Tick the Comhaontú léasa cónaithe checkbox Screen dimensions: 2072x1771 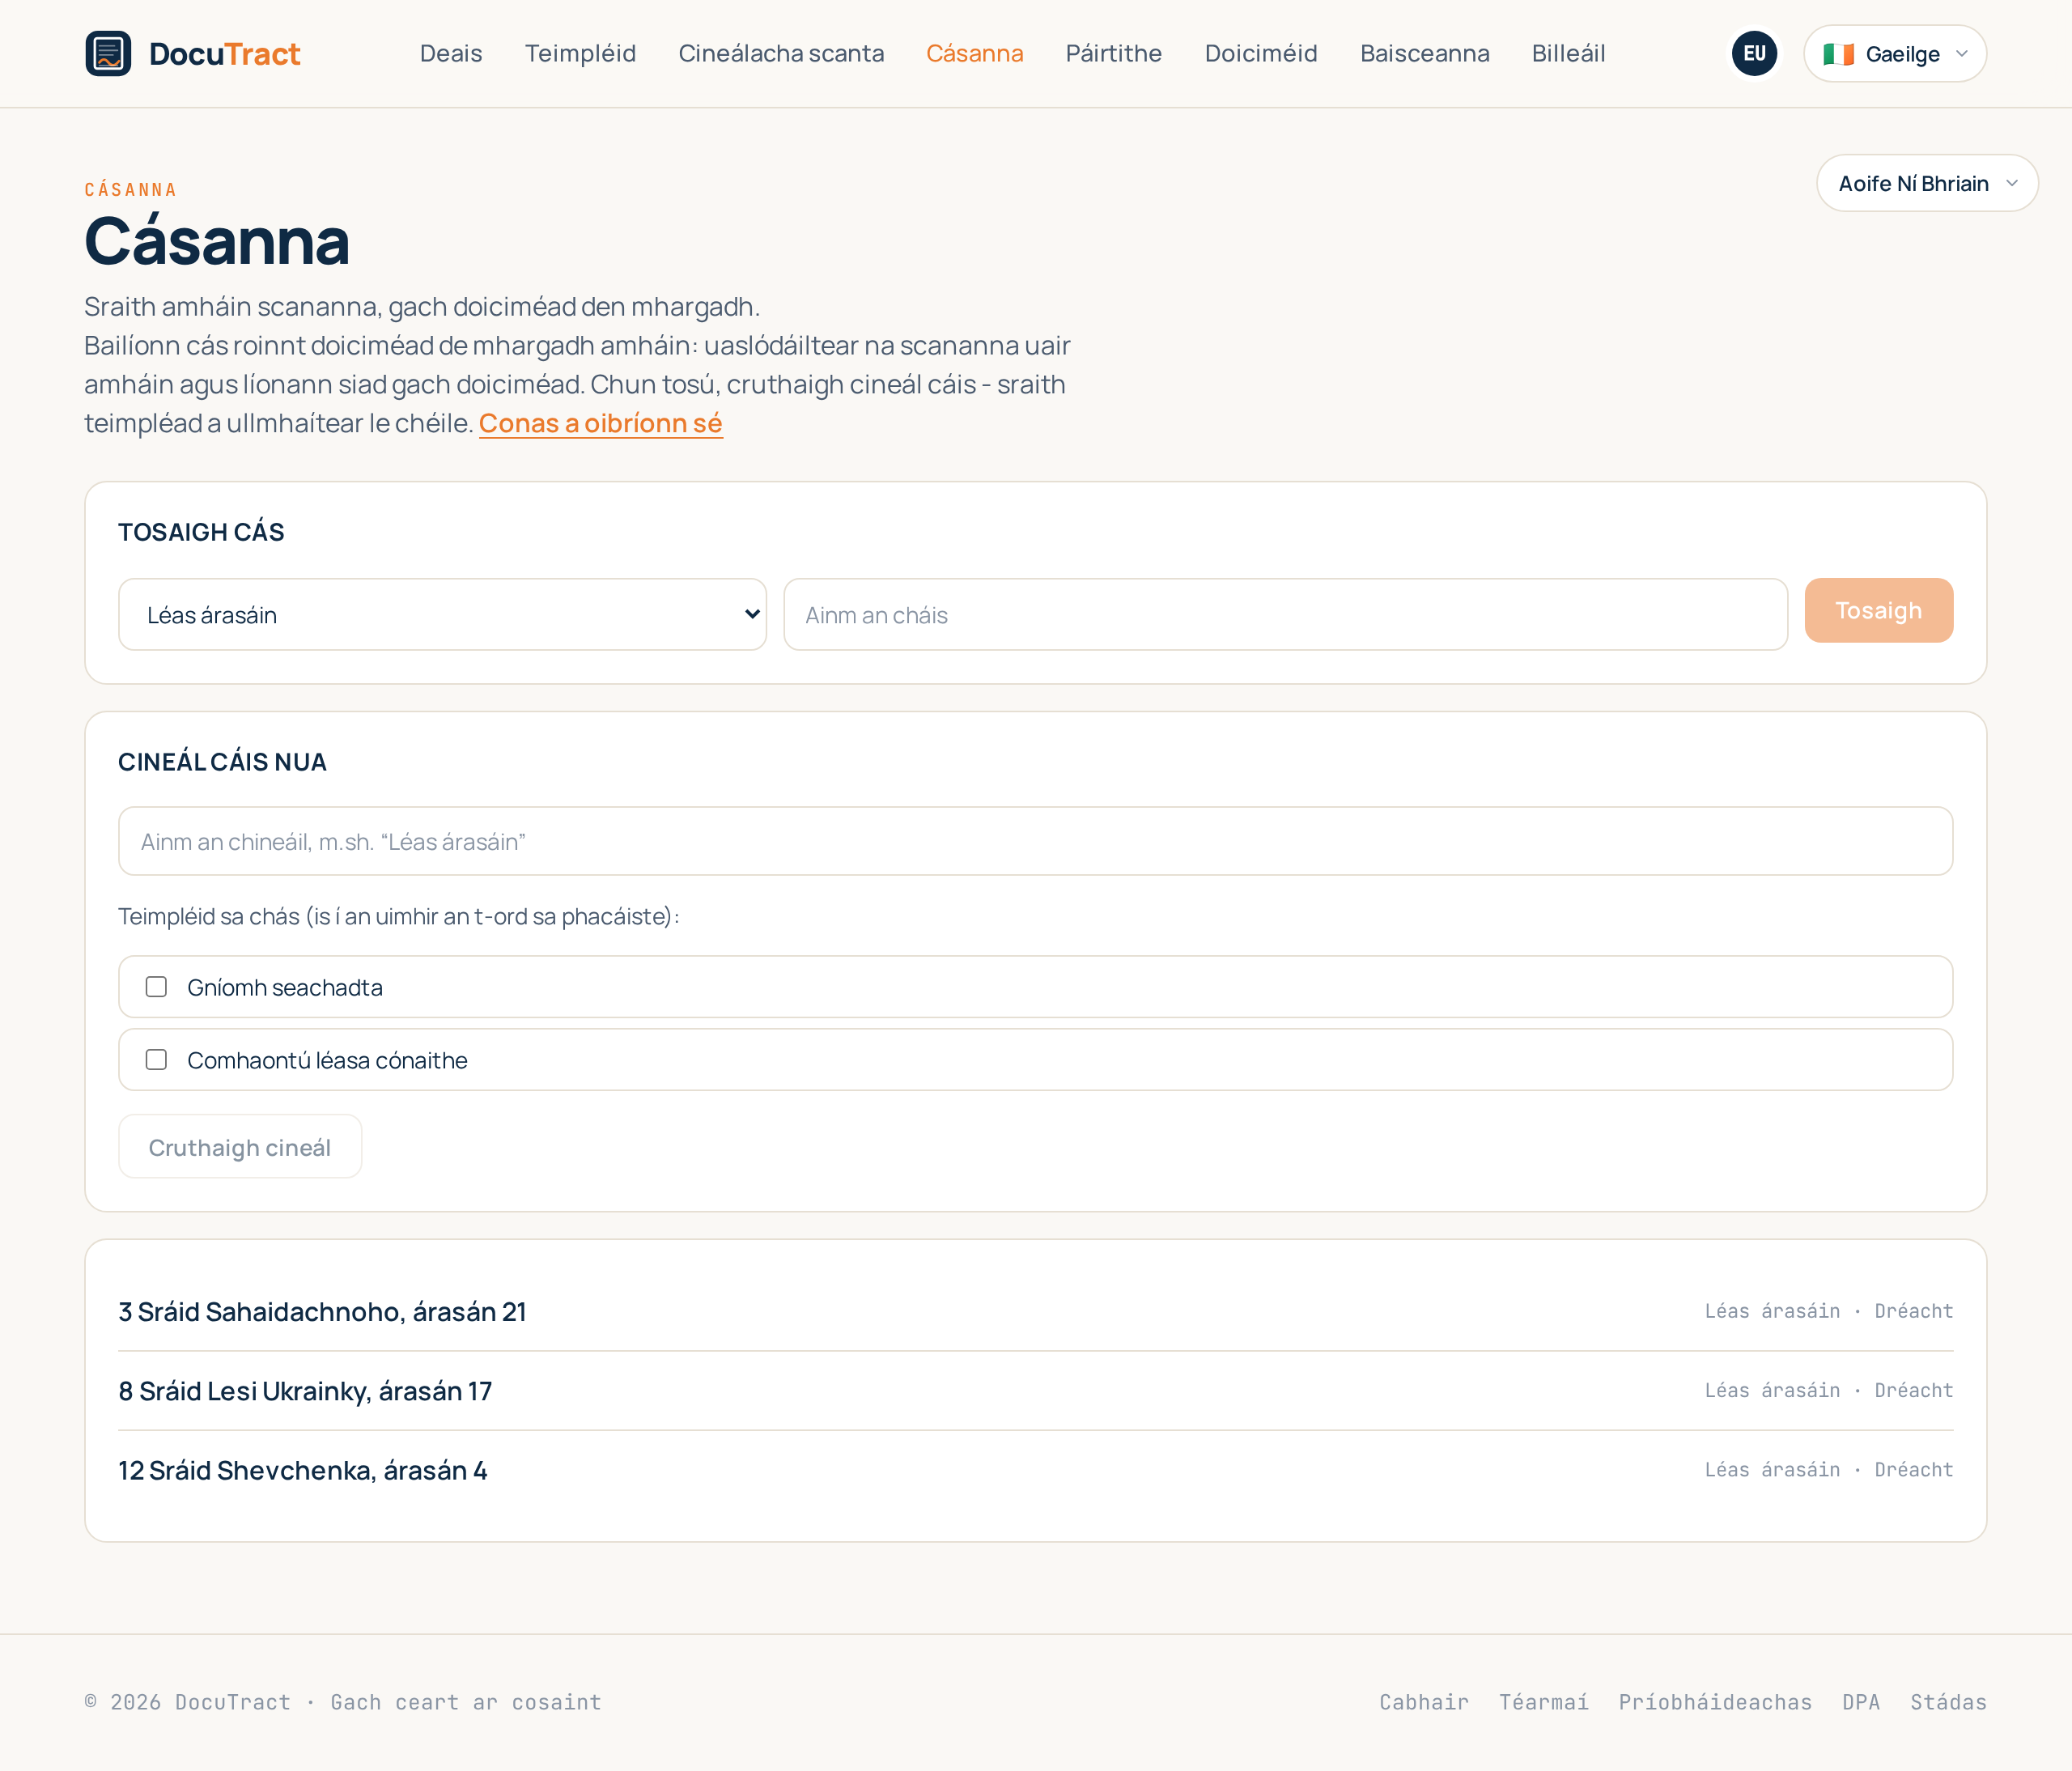coord(156,1060)
